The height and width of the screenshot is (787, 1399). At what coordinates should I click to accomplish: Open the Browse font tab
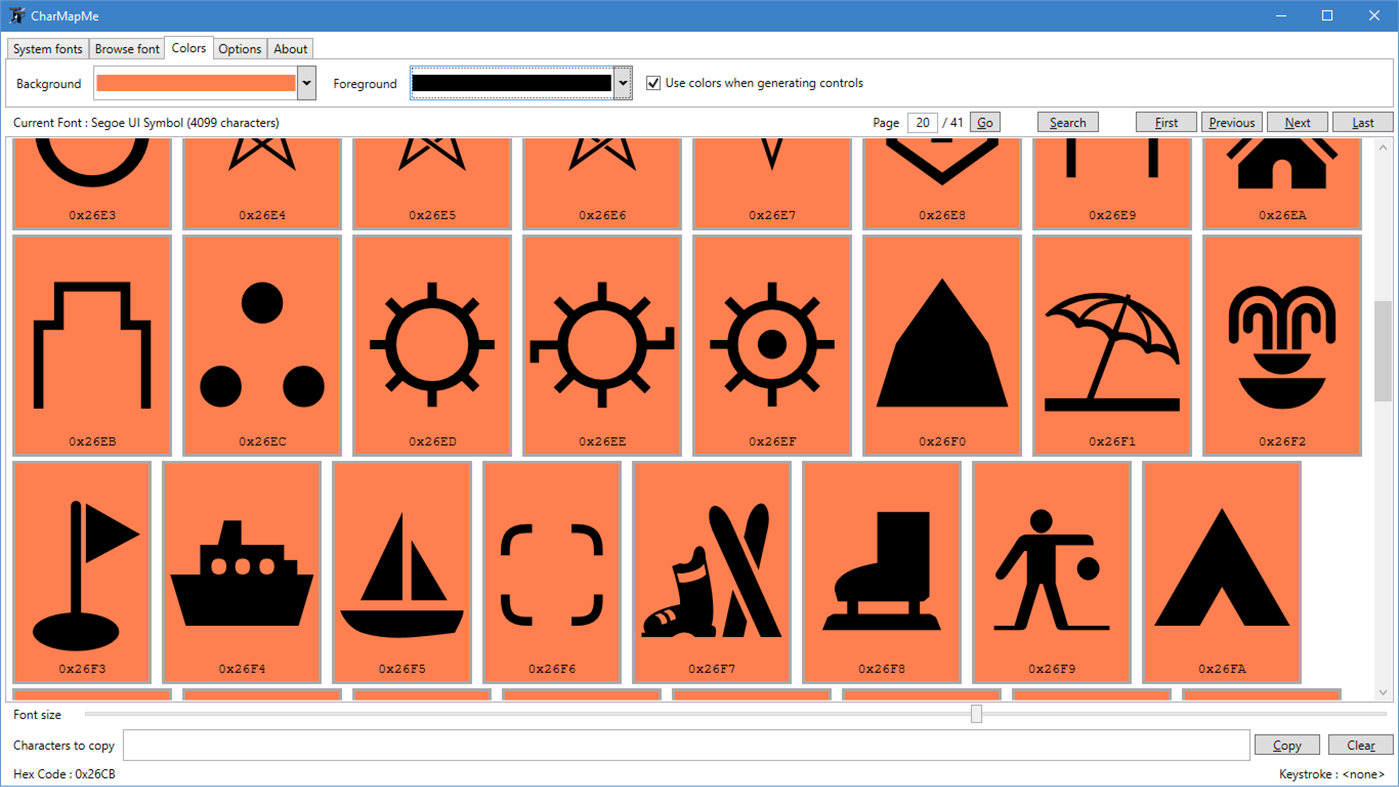pyautogui.click(x=127, y=49)
